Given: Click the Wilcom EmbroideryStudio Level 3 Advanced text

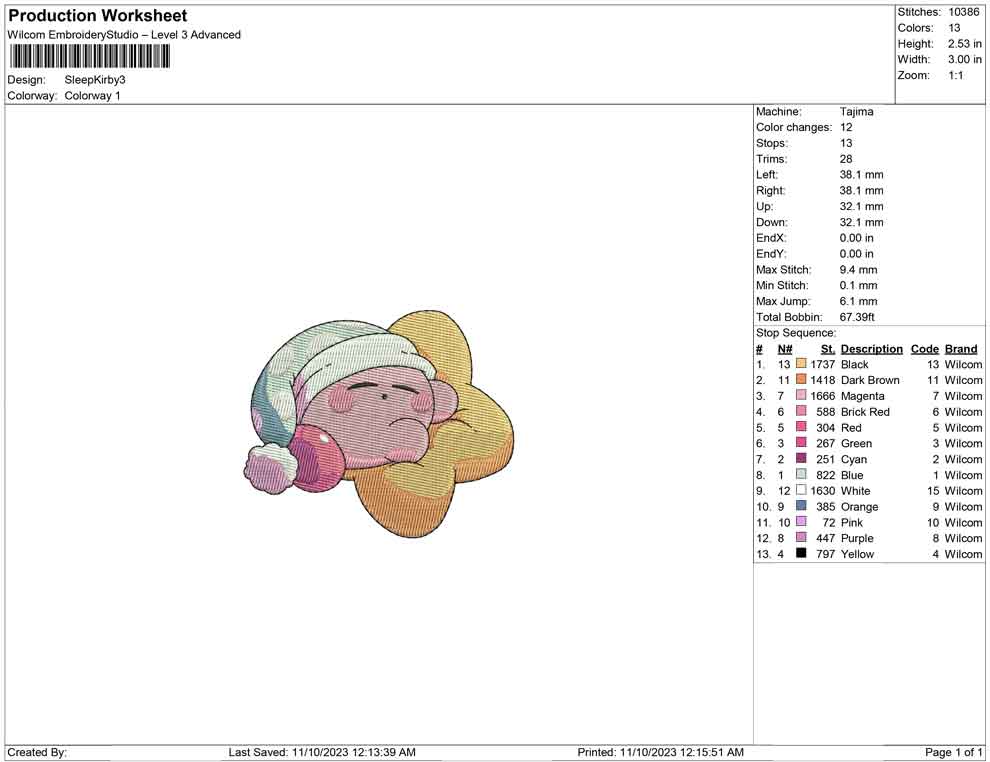Looking at the screenshot, I should 124,35.
